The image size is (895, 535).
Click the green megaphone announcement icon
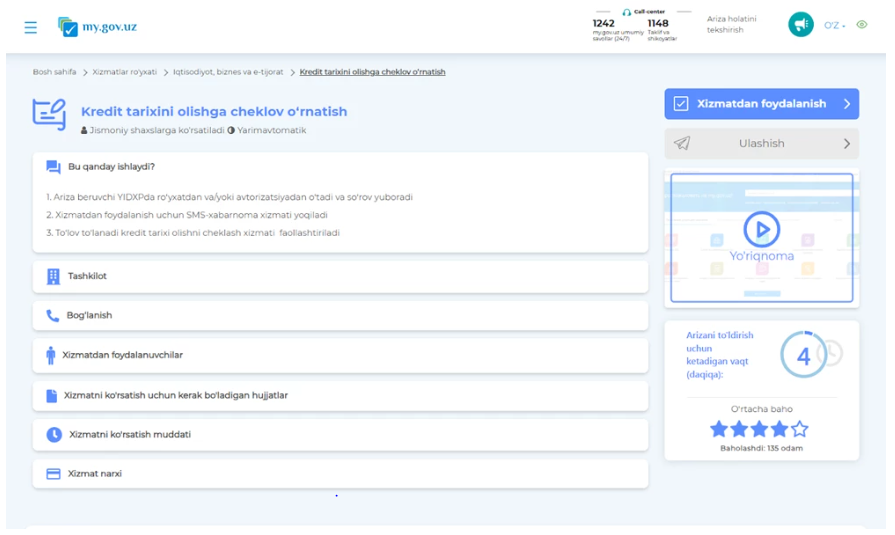(801, 25)
